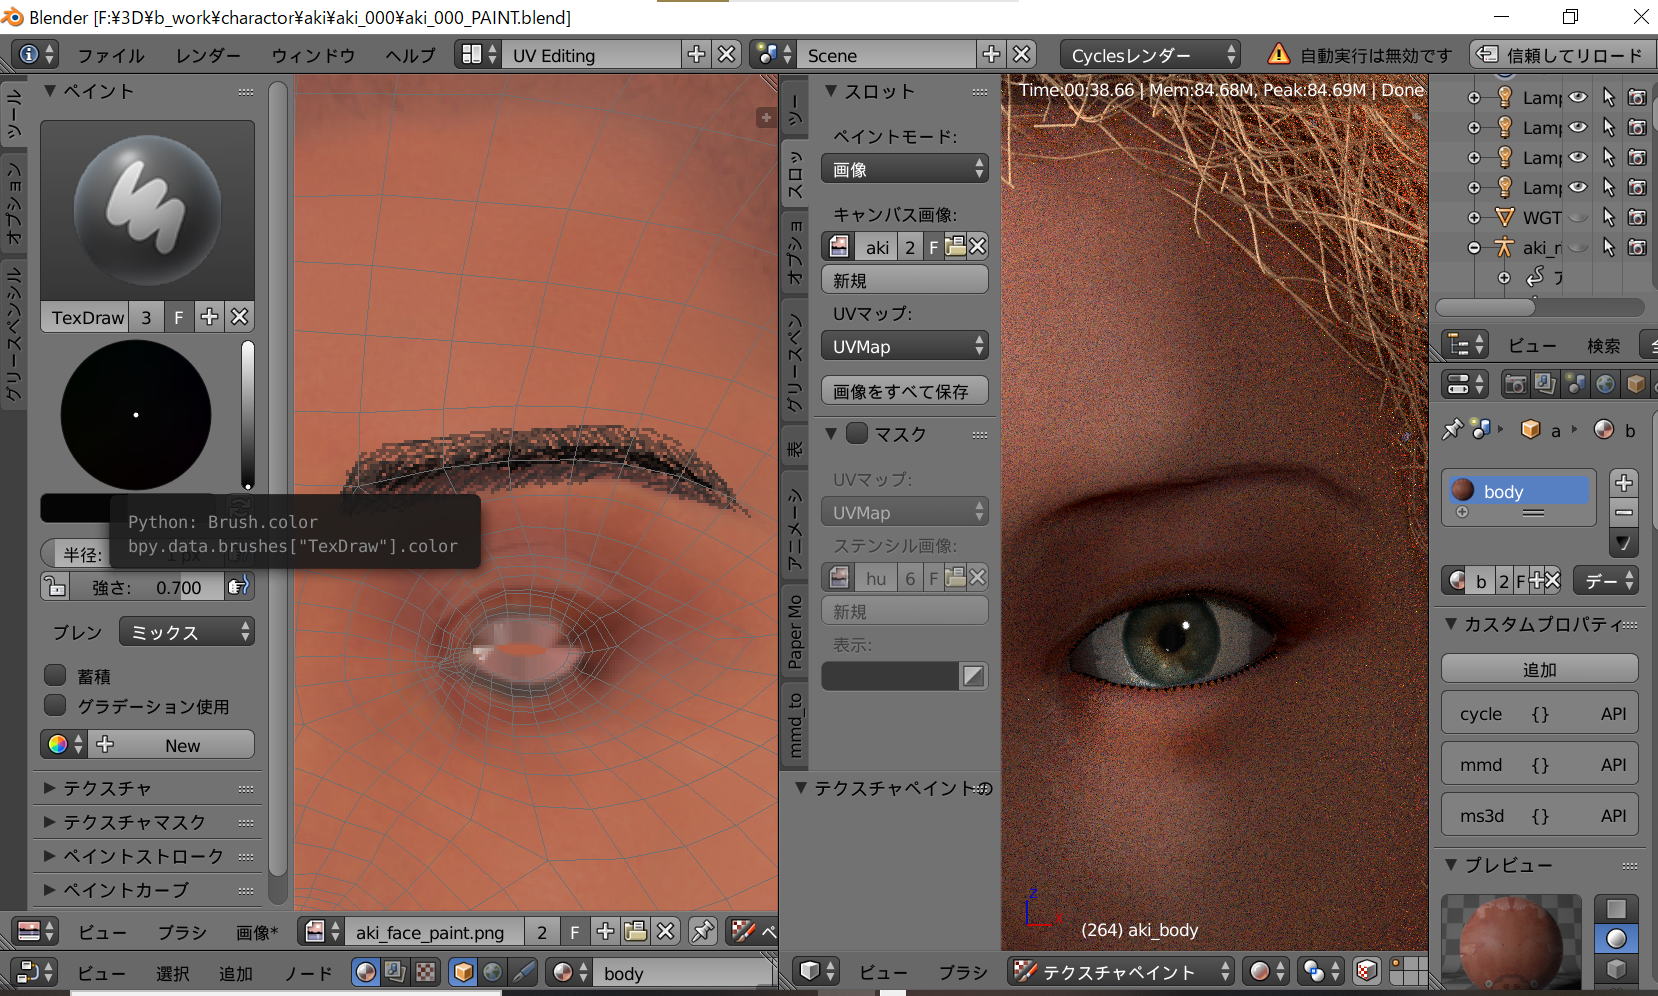Image resolution: width=1658 pixels, height=996 pixels.
Task: Click the Blender info editor type icon
Action: pyautogui.click(x=30, y=55)
